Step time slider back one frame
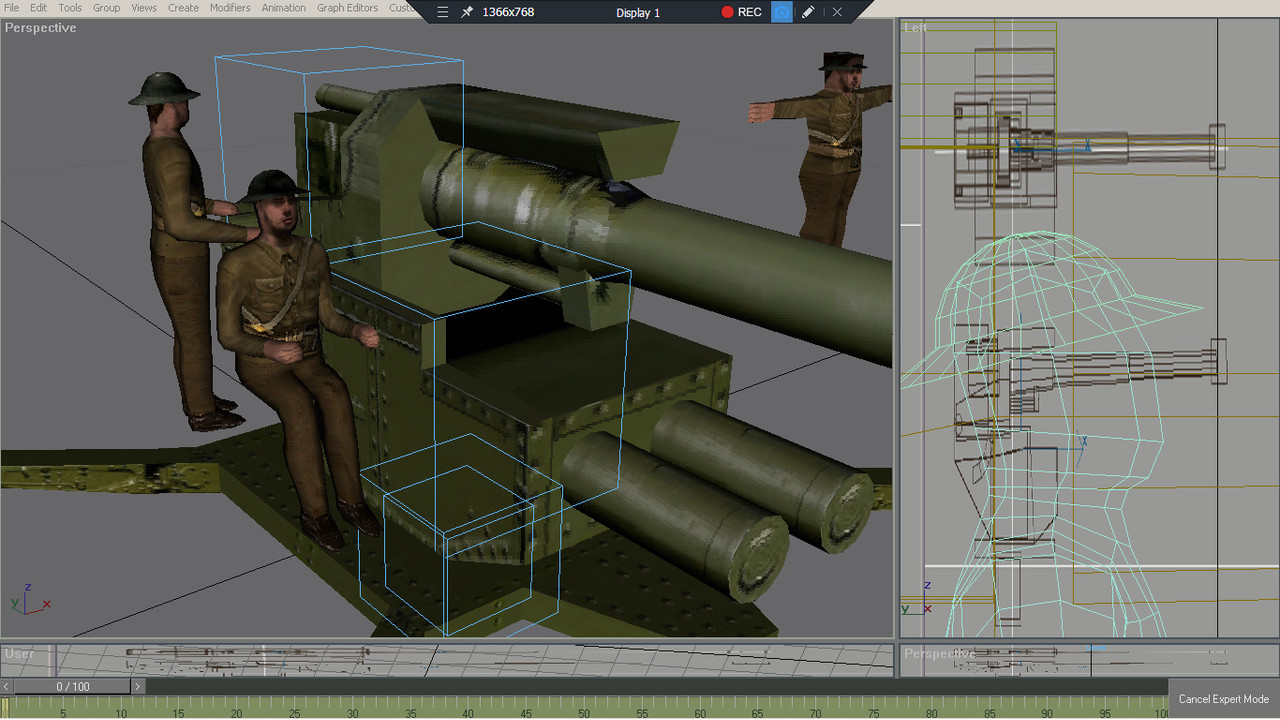The image size is (1280, 720). [7, 686]
